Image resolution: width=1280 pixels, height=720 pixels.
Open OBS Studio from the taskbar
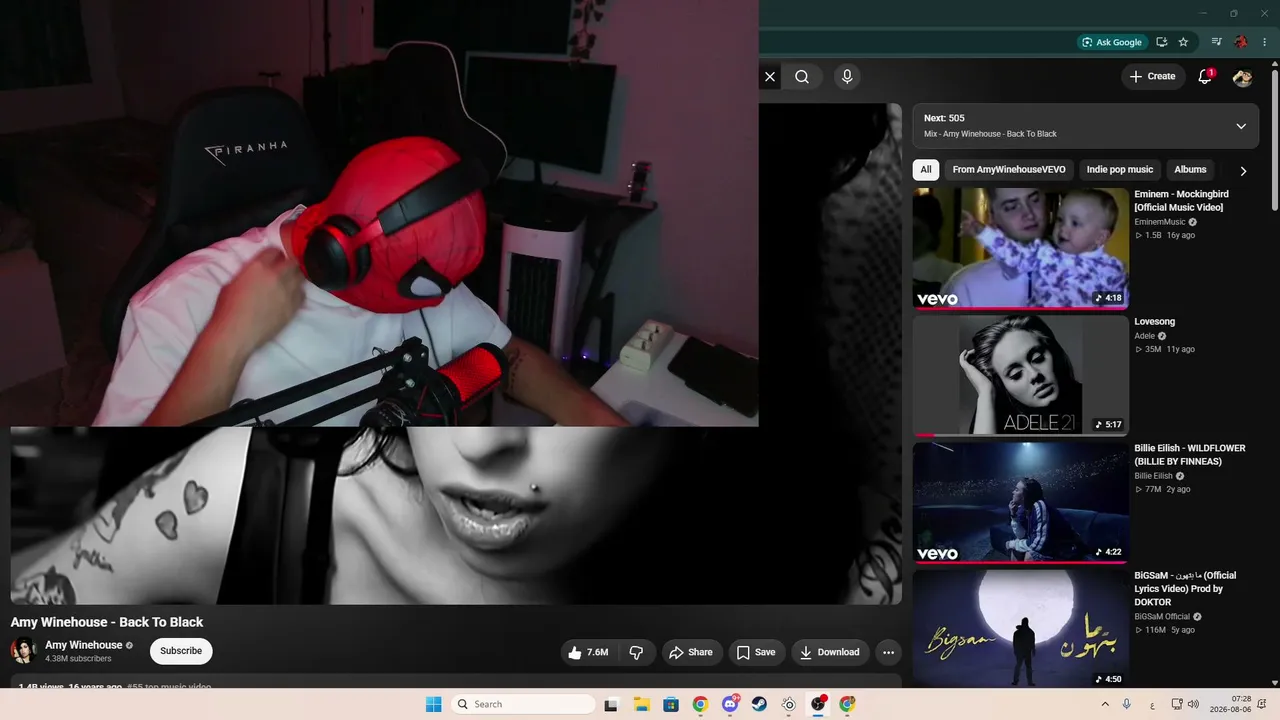(818, 704)
